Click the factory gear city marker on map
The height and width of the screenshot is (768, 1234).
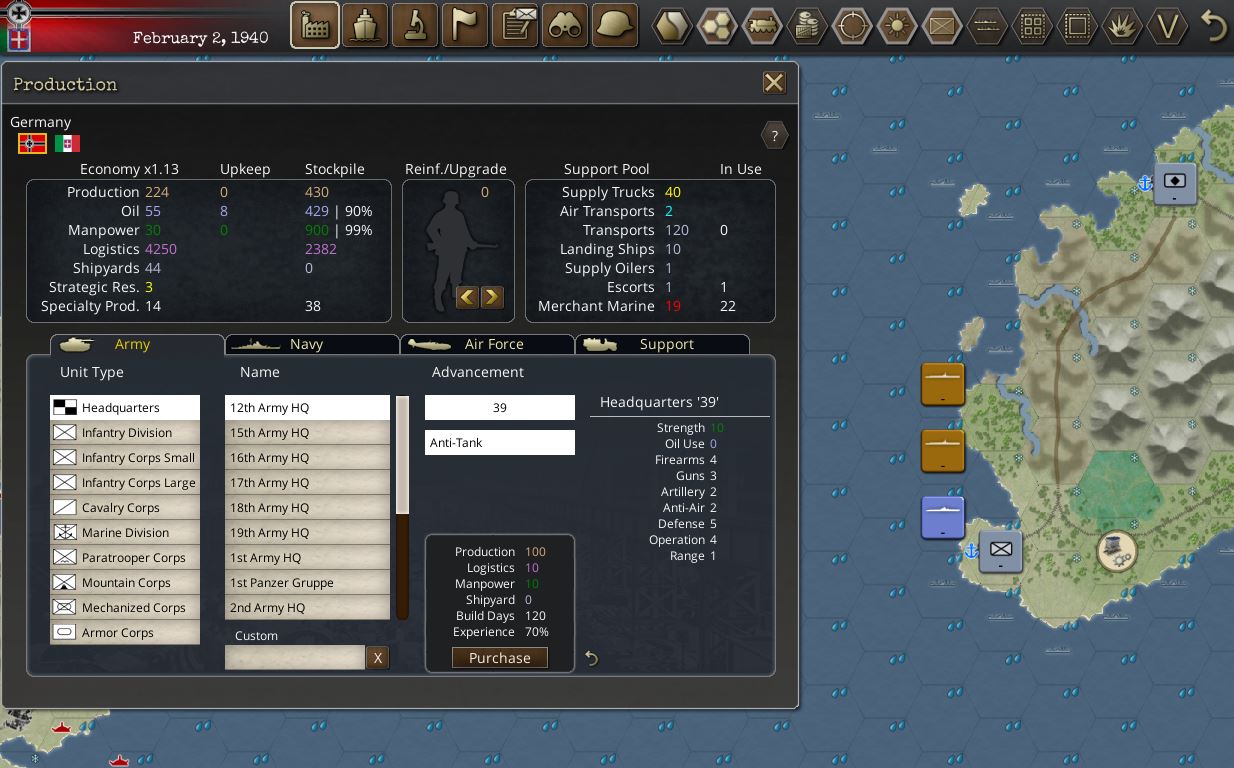coord(1117,551)
